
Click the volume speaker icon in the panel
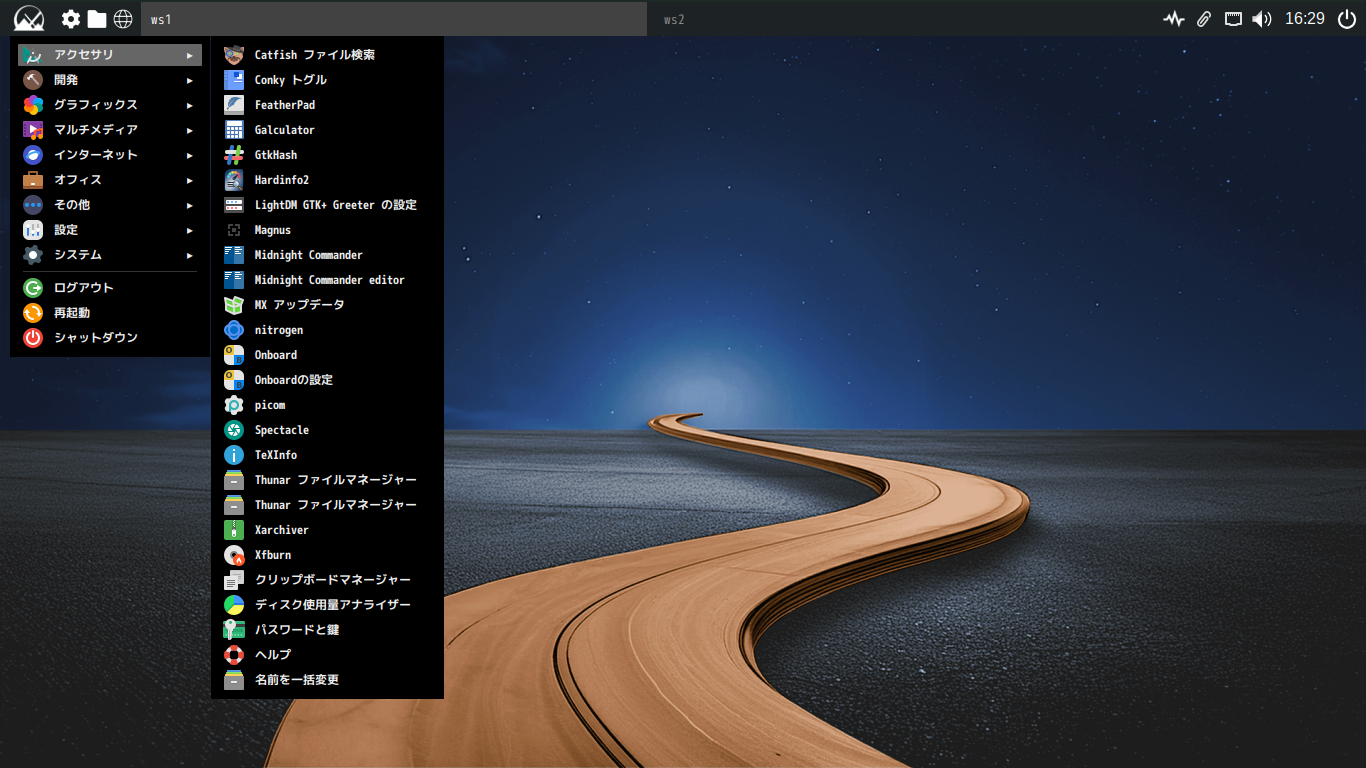tap(1262, 19)
